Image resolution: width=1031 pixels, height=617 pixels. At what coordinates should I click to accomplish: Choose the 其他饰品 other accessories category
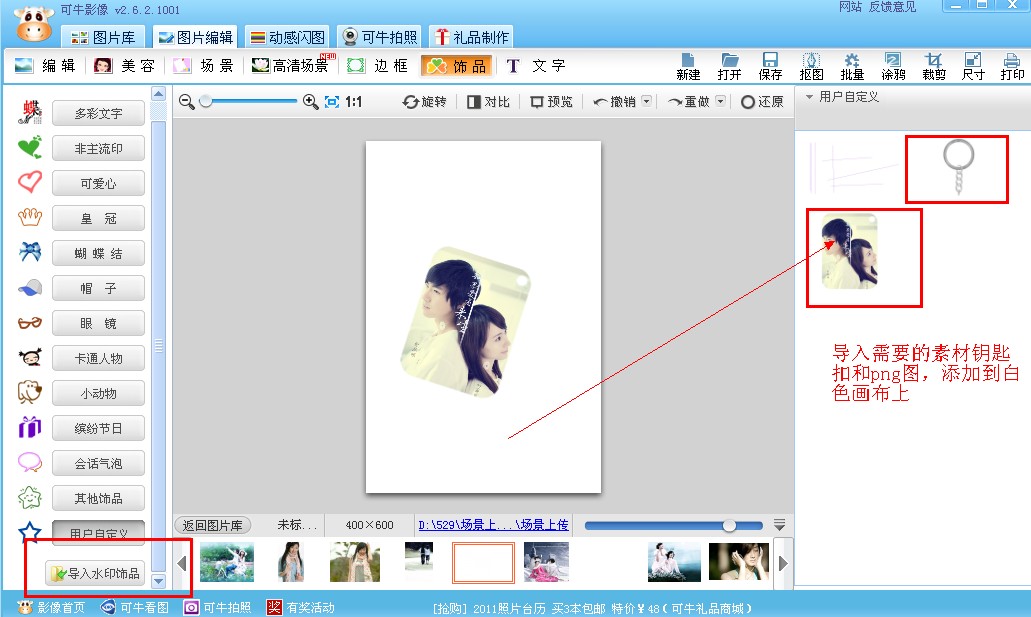pyautogui.click(x=99, y=499)
